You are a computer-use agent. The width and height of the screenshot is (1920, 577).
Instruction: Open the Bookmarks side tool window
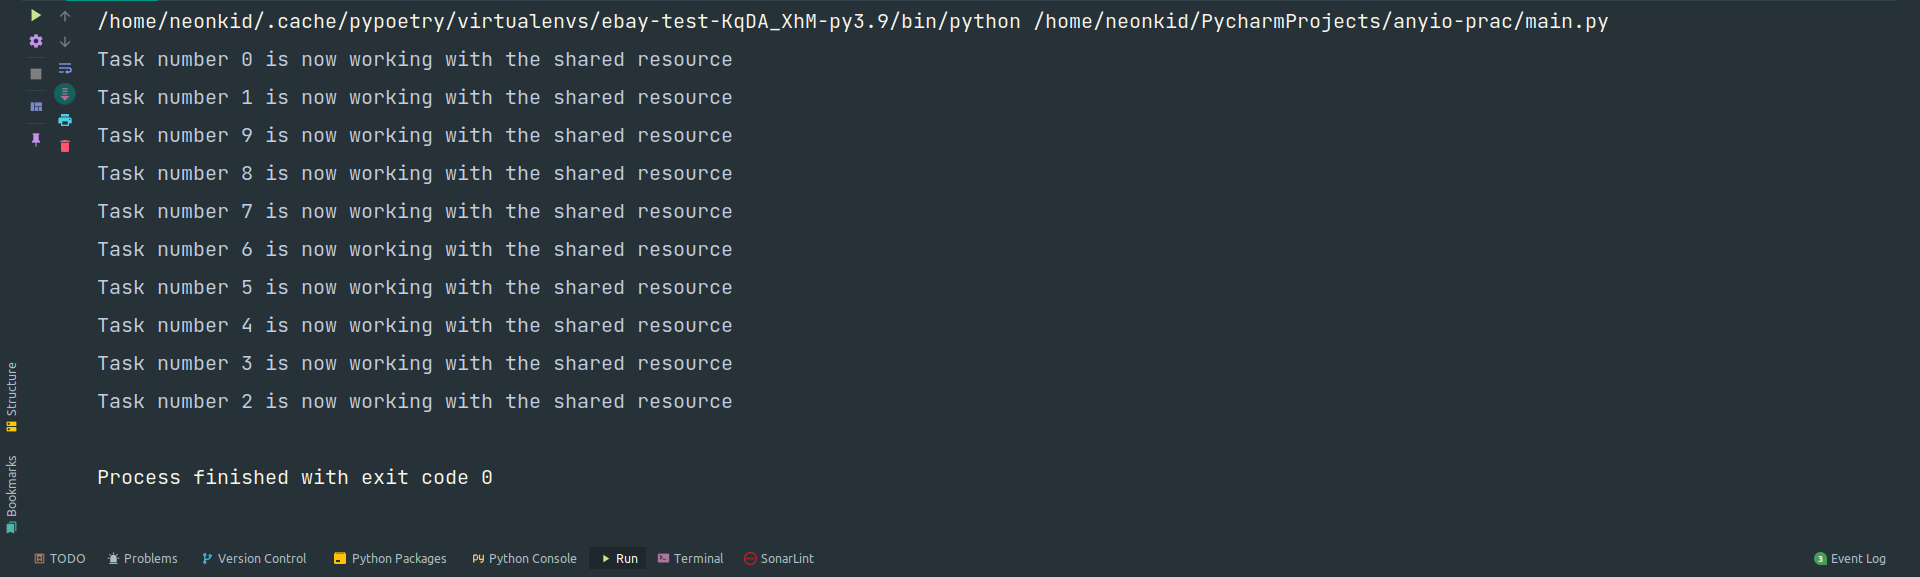[12, 495]
